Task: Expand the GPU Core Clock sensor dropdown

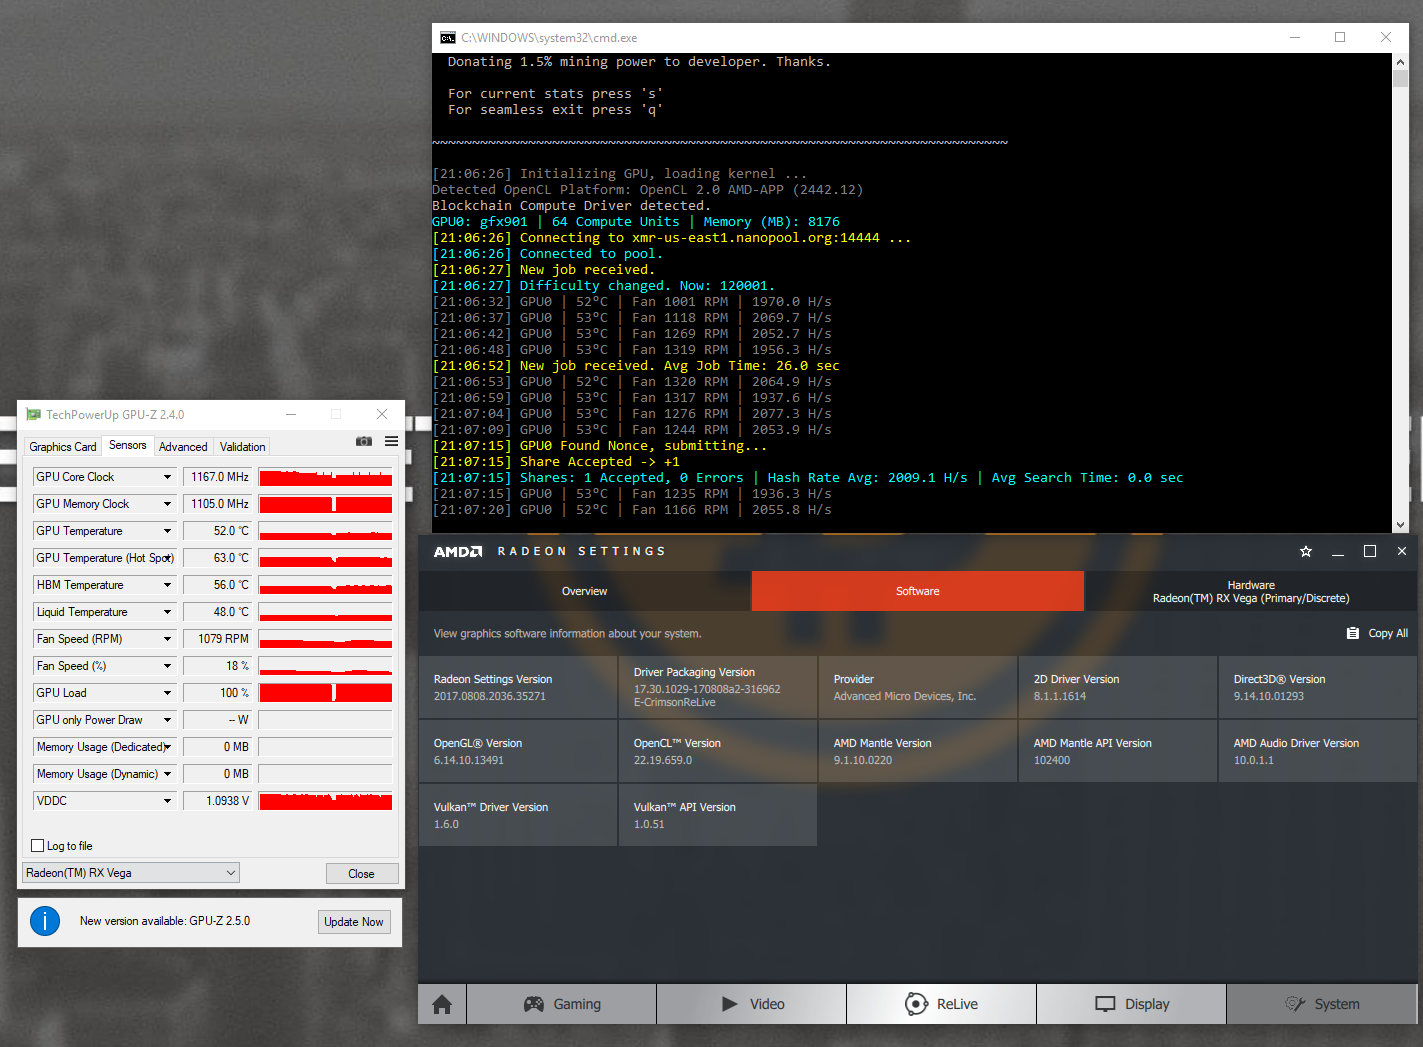Action: (x=167, y=477)
